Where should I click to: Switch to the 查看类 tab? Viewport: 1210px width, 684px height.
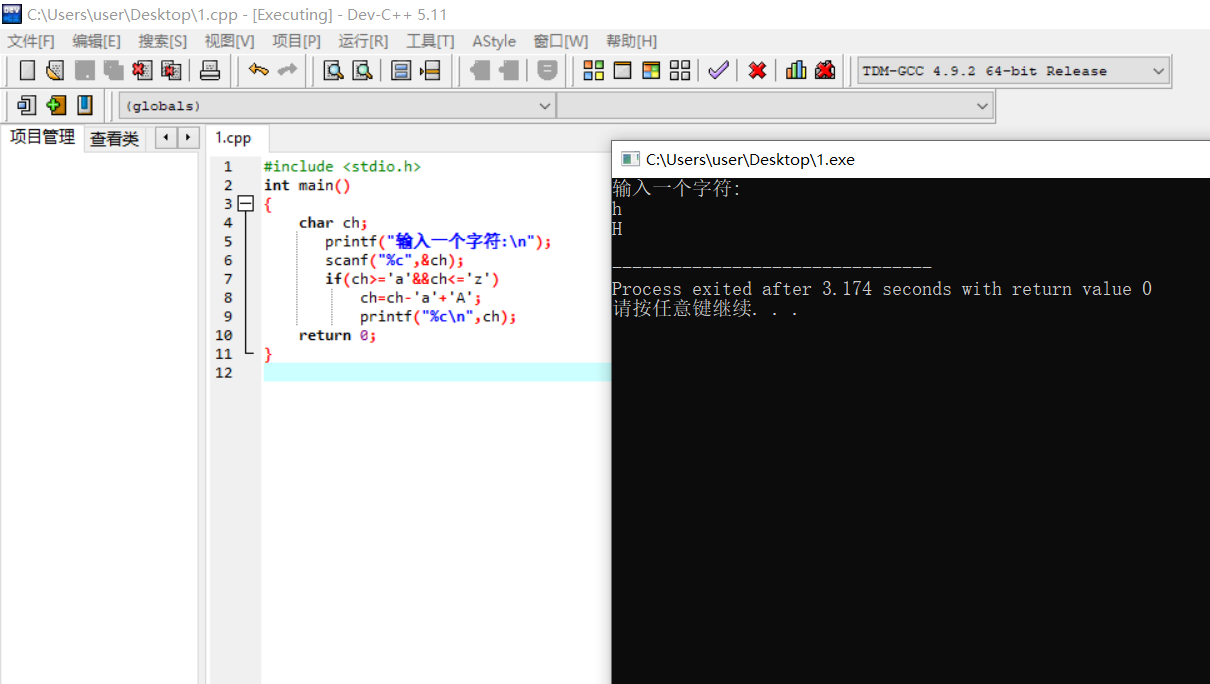(x=114, y=139)
